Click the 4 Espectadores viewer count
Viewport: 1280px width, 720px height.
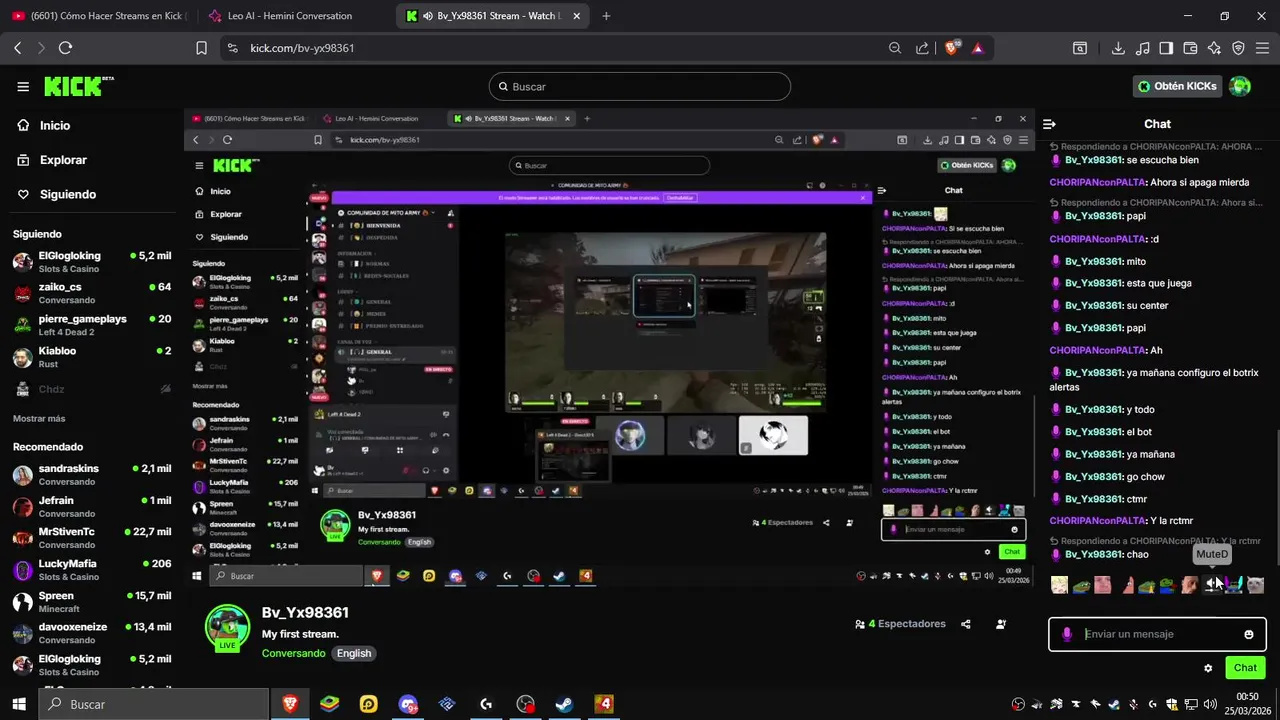point(900,624)
